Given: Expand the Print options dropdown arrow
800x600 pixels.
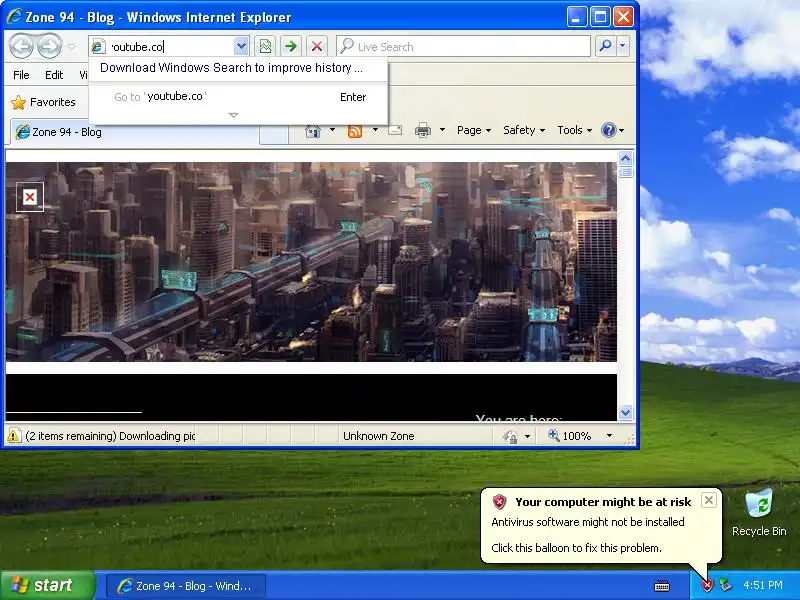Looking at the screenshot, I should pyautogui.click(x=442, y=130).
